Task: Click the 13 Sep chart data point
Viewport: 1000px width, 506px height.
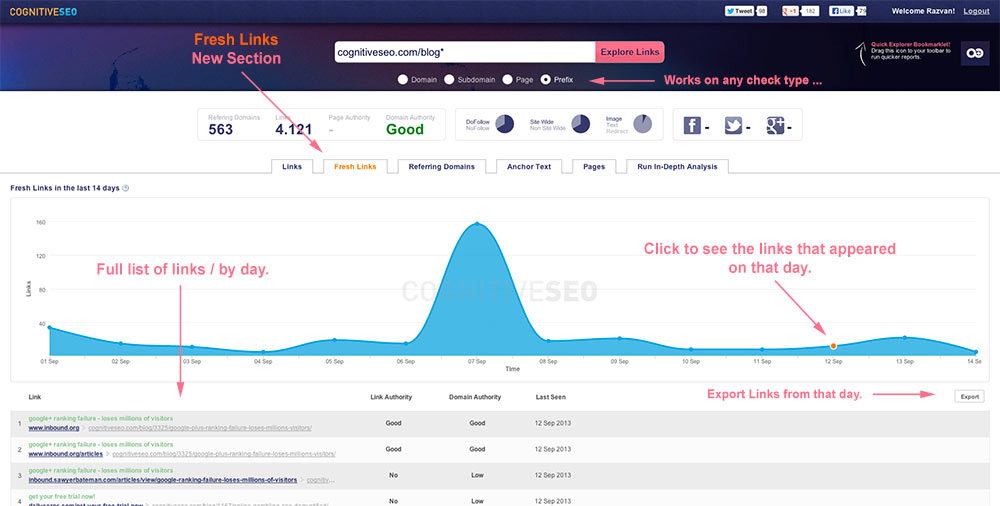Action: pyautogui.click(x=904, y=338)
